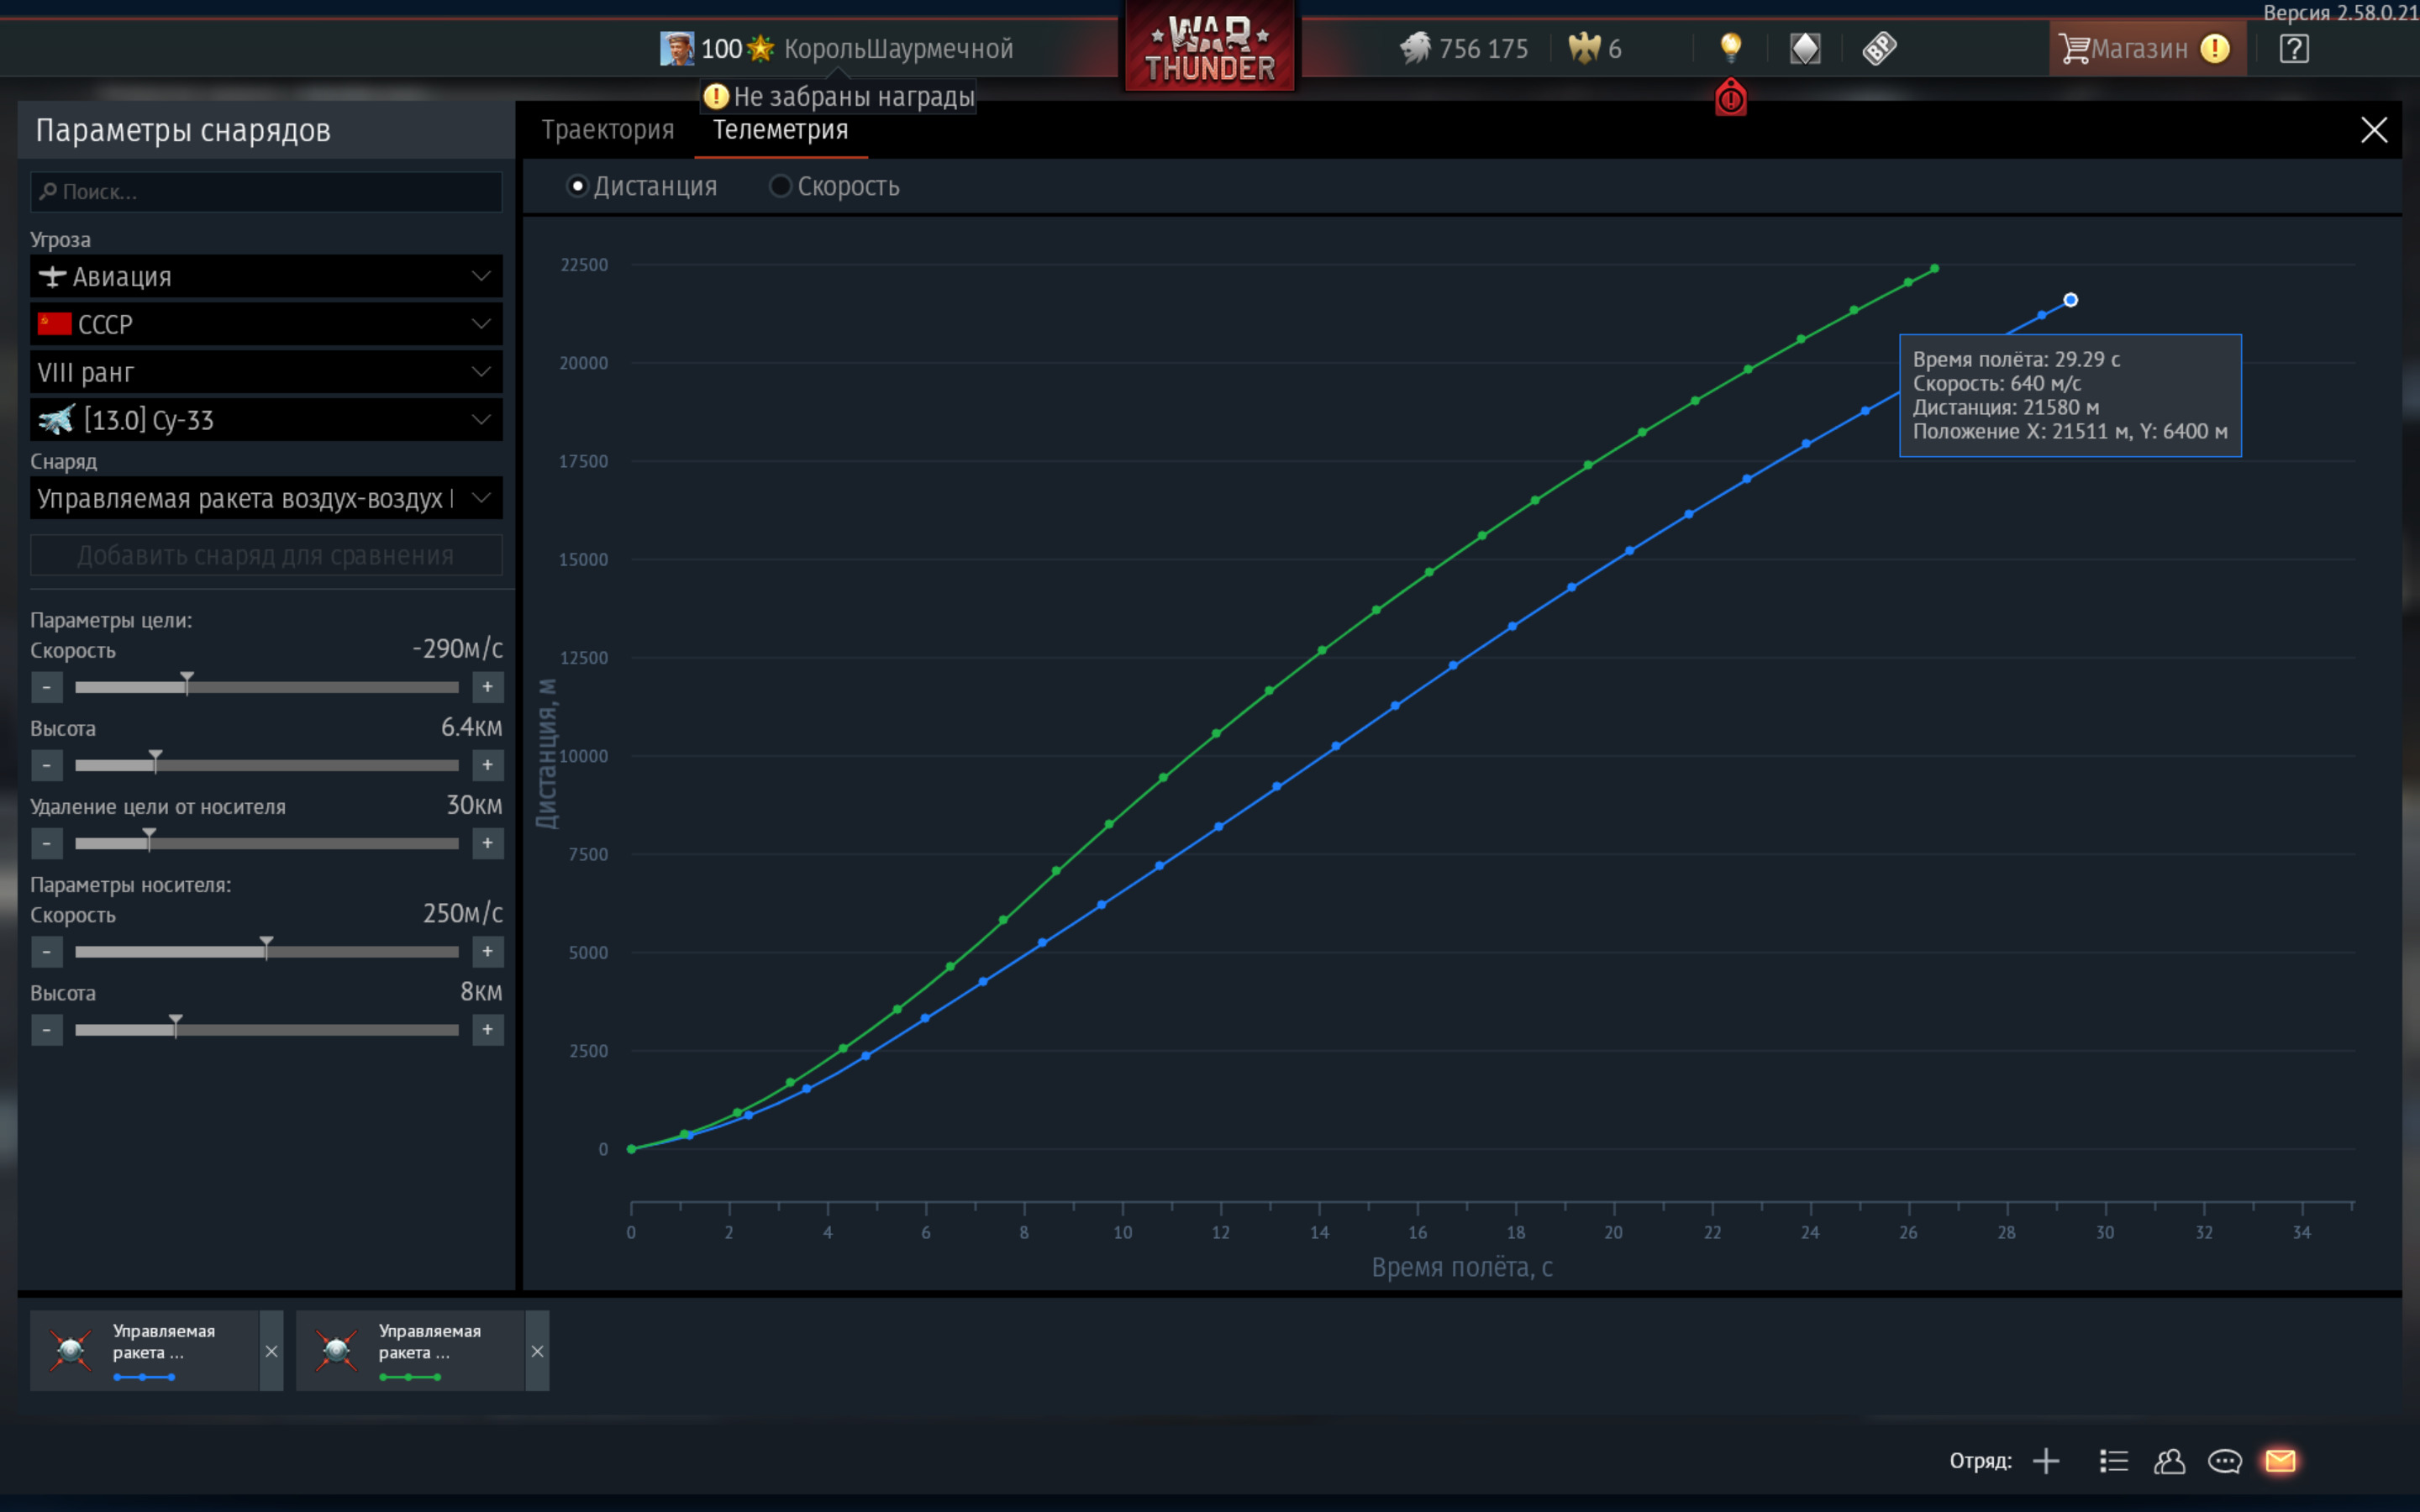Viewport: 2420px width, 1512px height.
Task: Open the battle pass BP icon
Action: [1879, 48]
